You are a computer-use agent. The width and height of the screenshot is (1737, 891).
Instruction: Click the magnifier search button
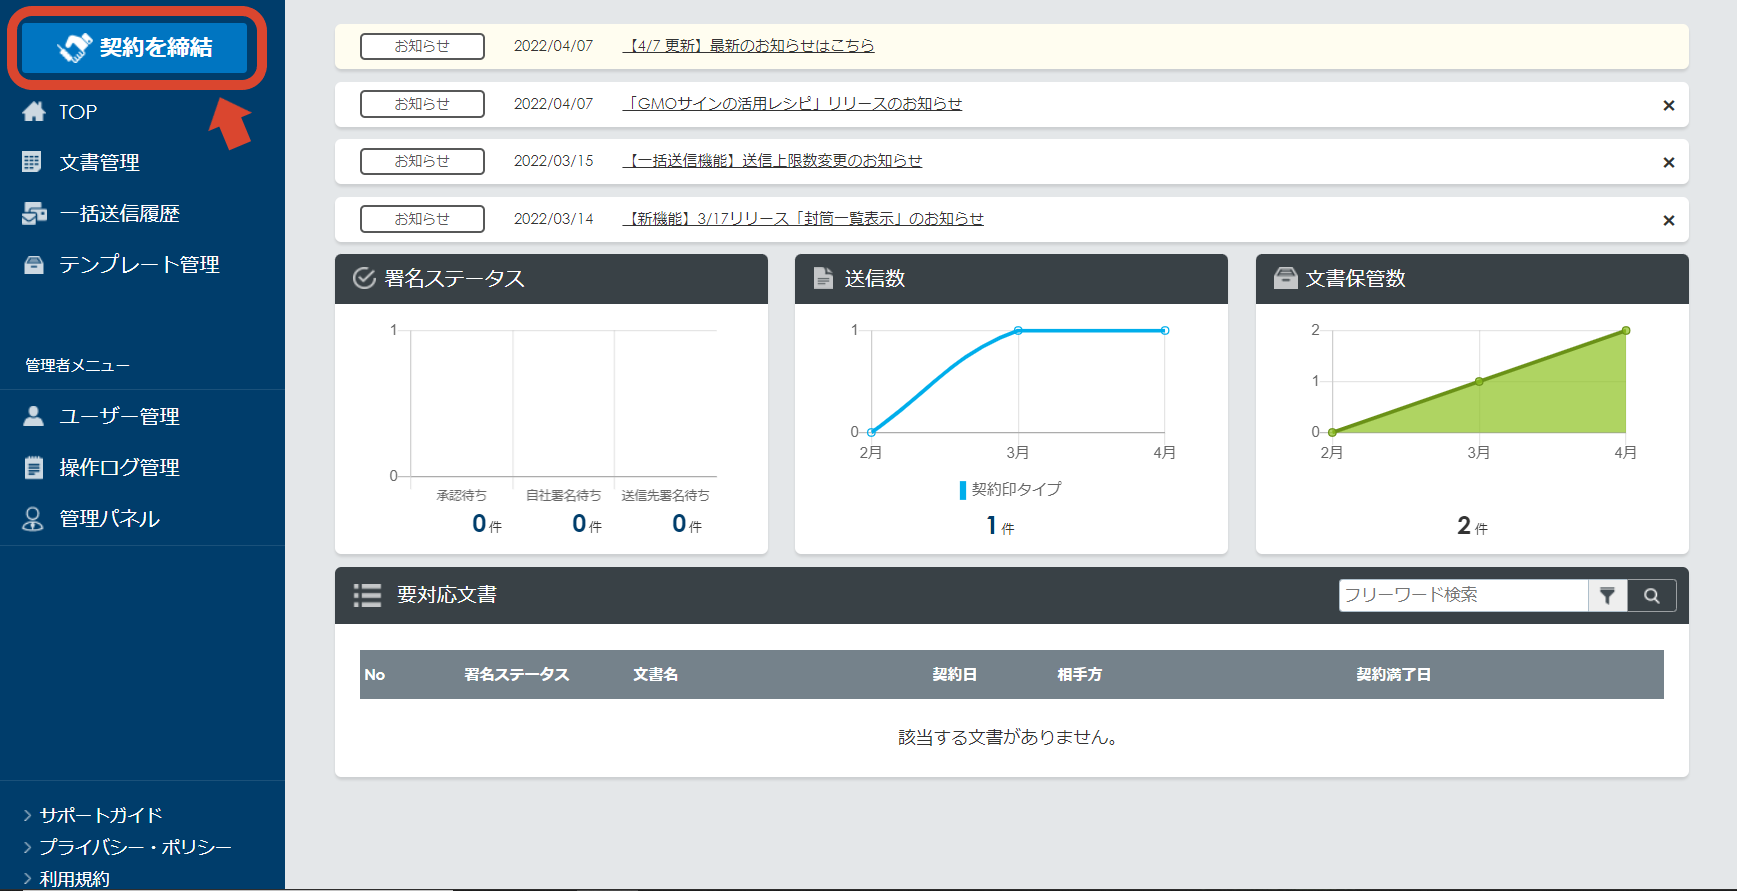click(x=1652, y=595)
